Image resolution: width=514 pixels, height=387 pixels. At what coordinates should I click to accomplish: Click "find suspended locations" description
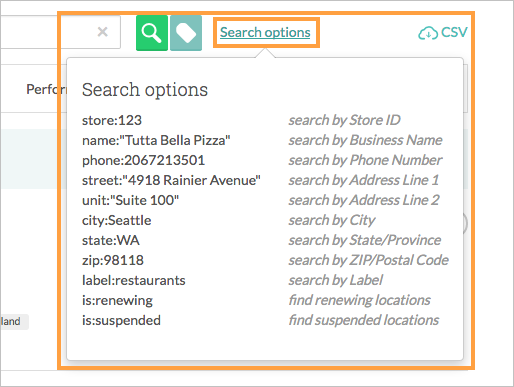pyautogui.click(x=364, y=320)
